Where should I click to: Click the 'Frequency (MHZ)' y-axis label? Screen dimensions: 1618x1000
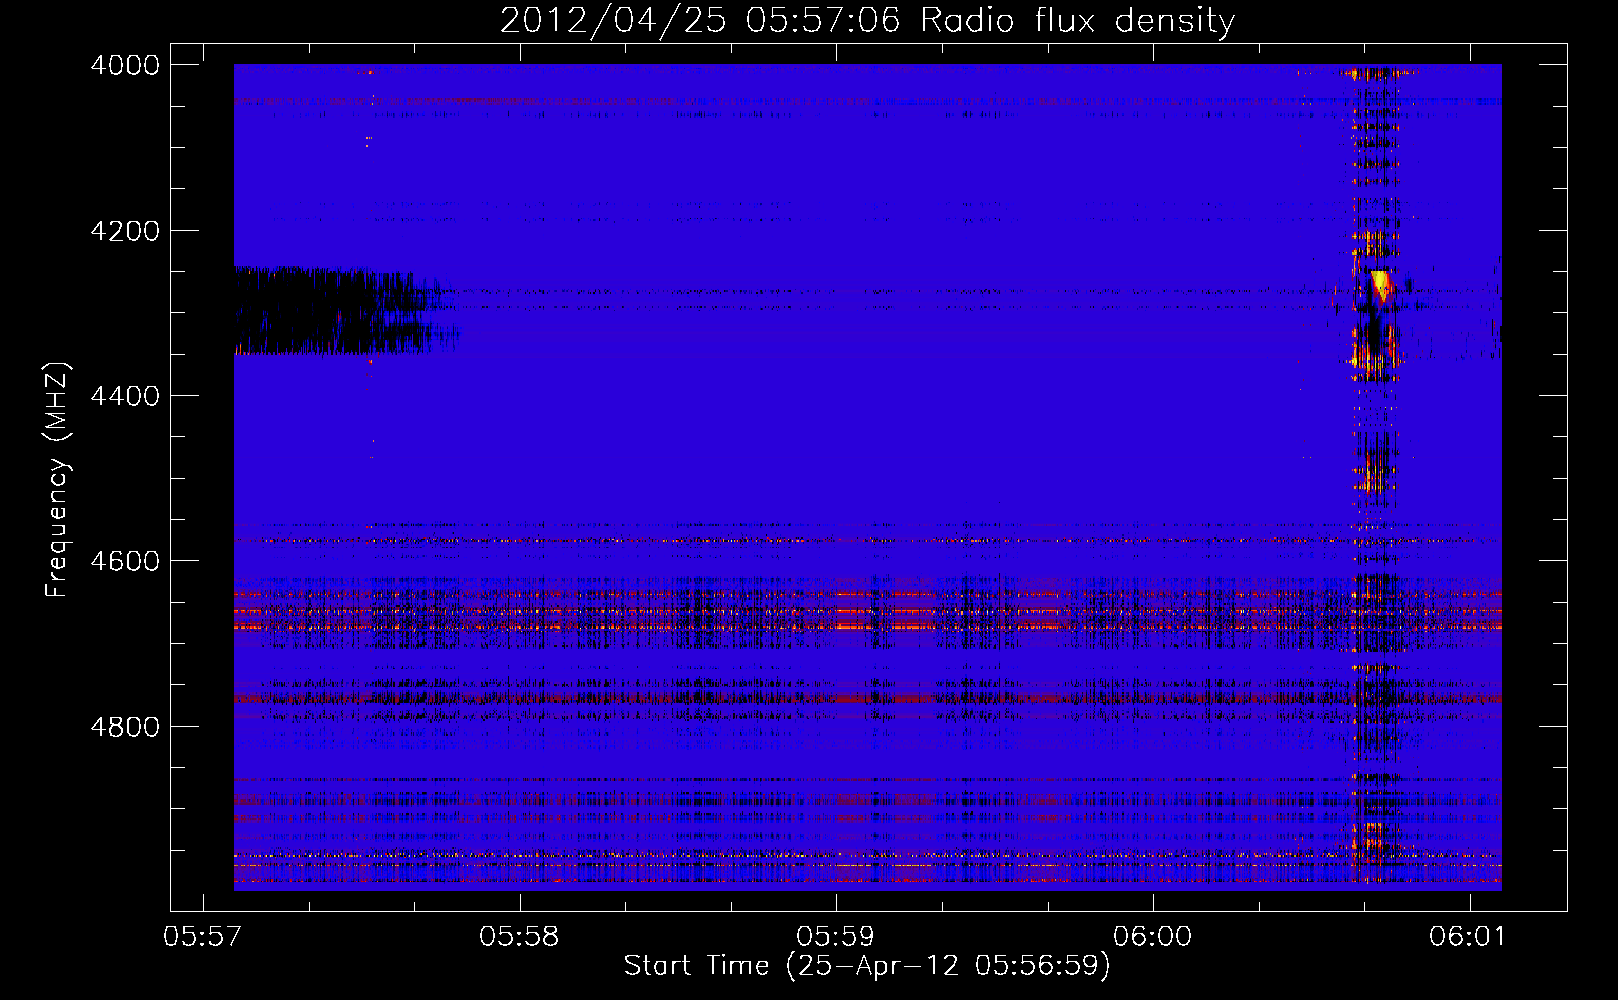[x=57, y=480]
